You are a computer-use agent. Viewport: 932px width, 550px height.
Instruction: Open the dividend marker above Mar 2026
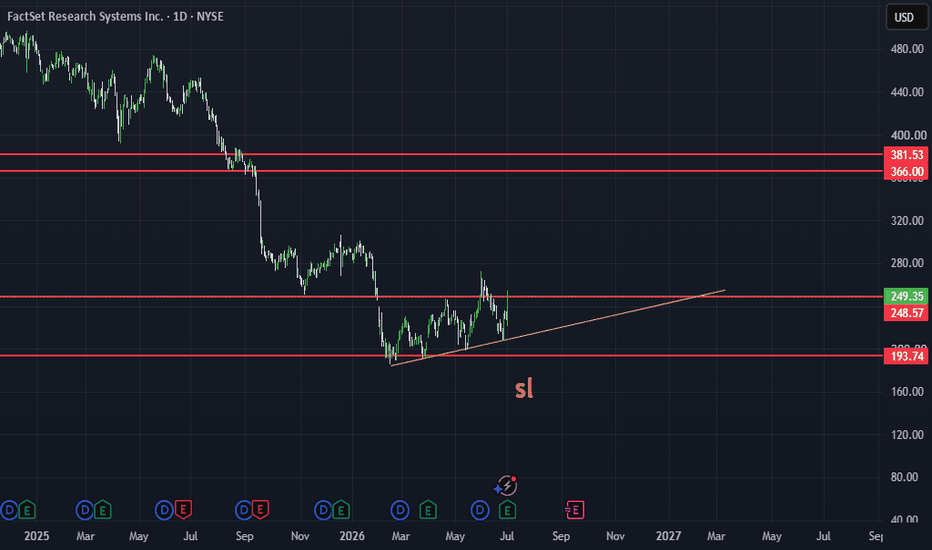(x=400, y=510)
